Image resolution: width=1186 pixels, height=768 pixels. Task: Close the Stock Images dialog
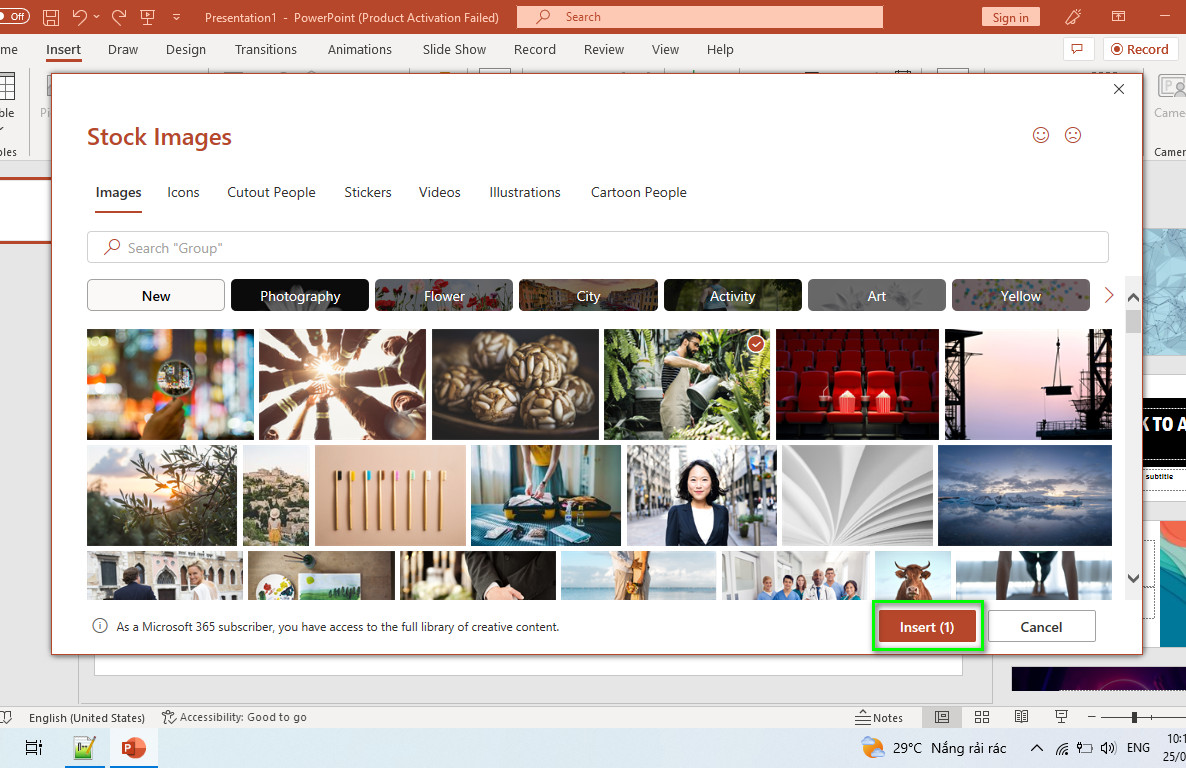(1119, 89)
